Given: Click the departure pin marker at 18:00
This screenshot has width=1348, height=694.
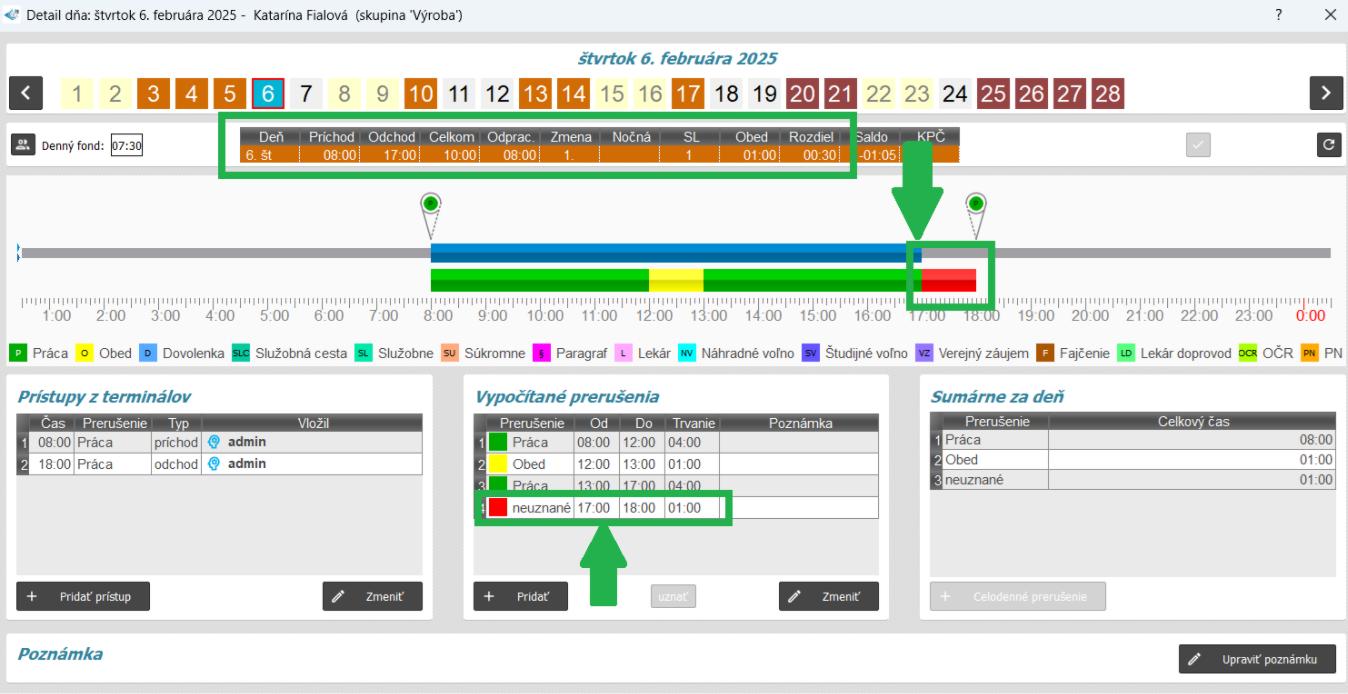Looking at the screenshot, I should pyautogui.click(x=976, y=204).
